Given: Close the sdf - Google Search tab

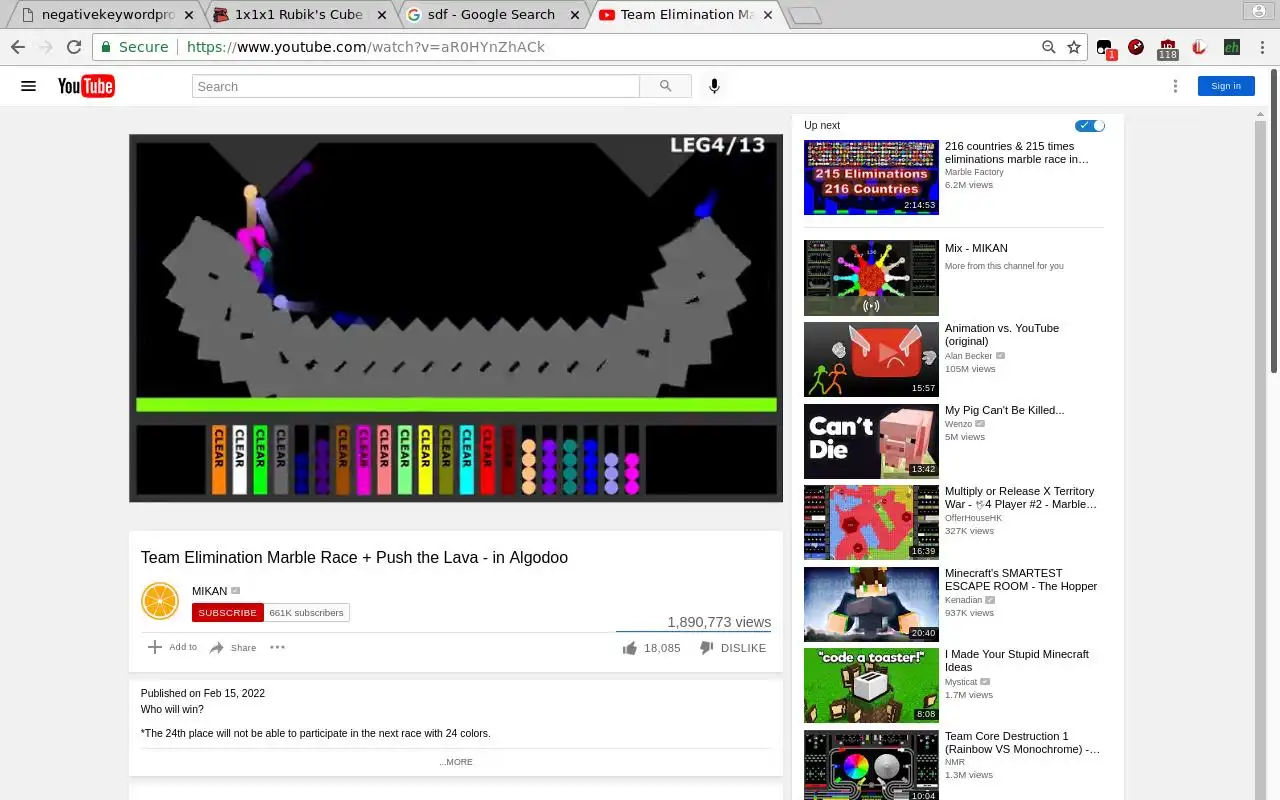Looking at the screenshot, I should pos(576,15).
